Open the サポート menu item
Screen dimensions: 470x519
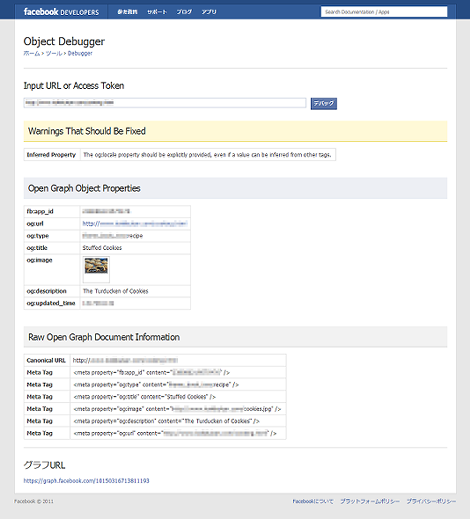157,12
